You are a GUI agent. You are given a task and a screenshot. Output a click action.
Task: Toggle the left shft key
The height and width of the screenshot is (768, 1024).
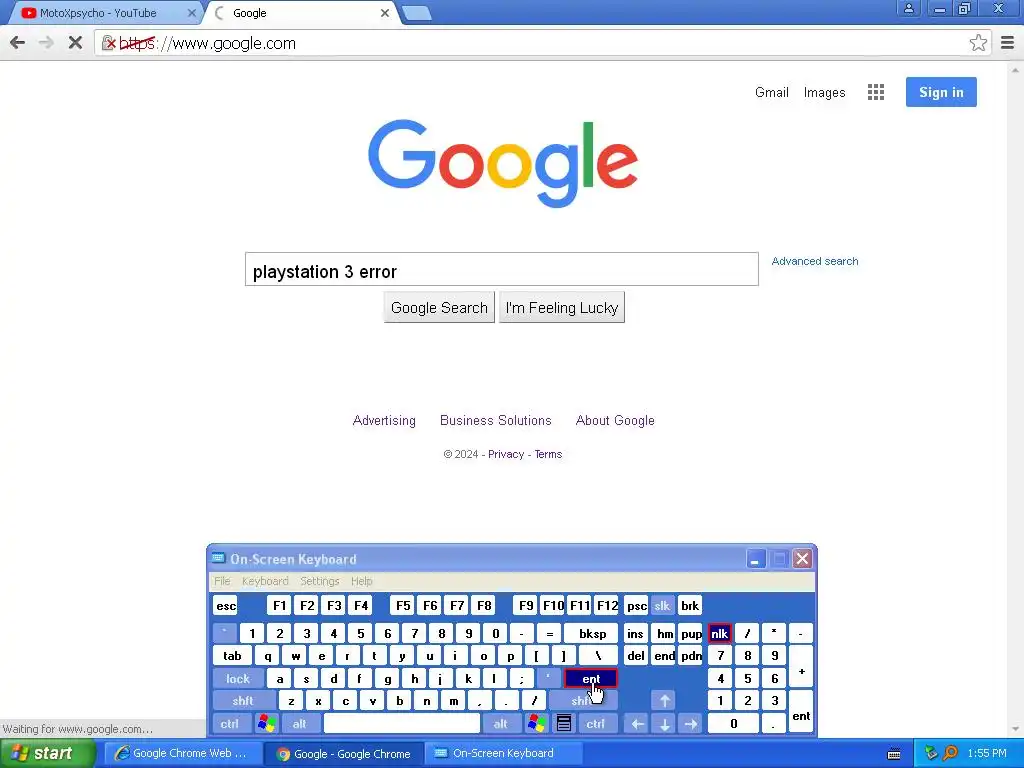point(243,701)
